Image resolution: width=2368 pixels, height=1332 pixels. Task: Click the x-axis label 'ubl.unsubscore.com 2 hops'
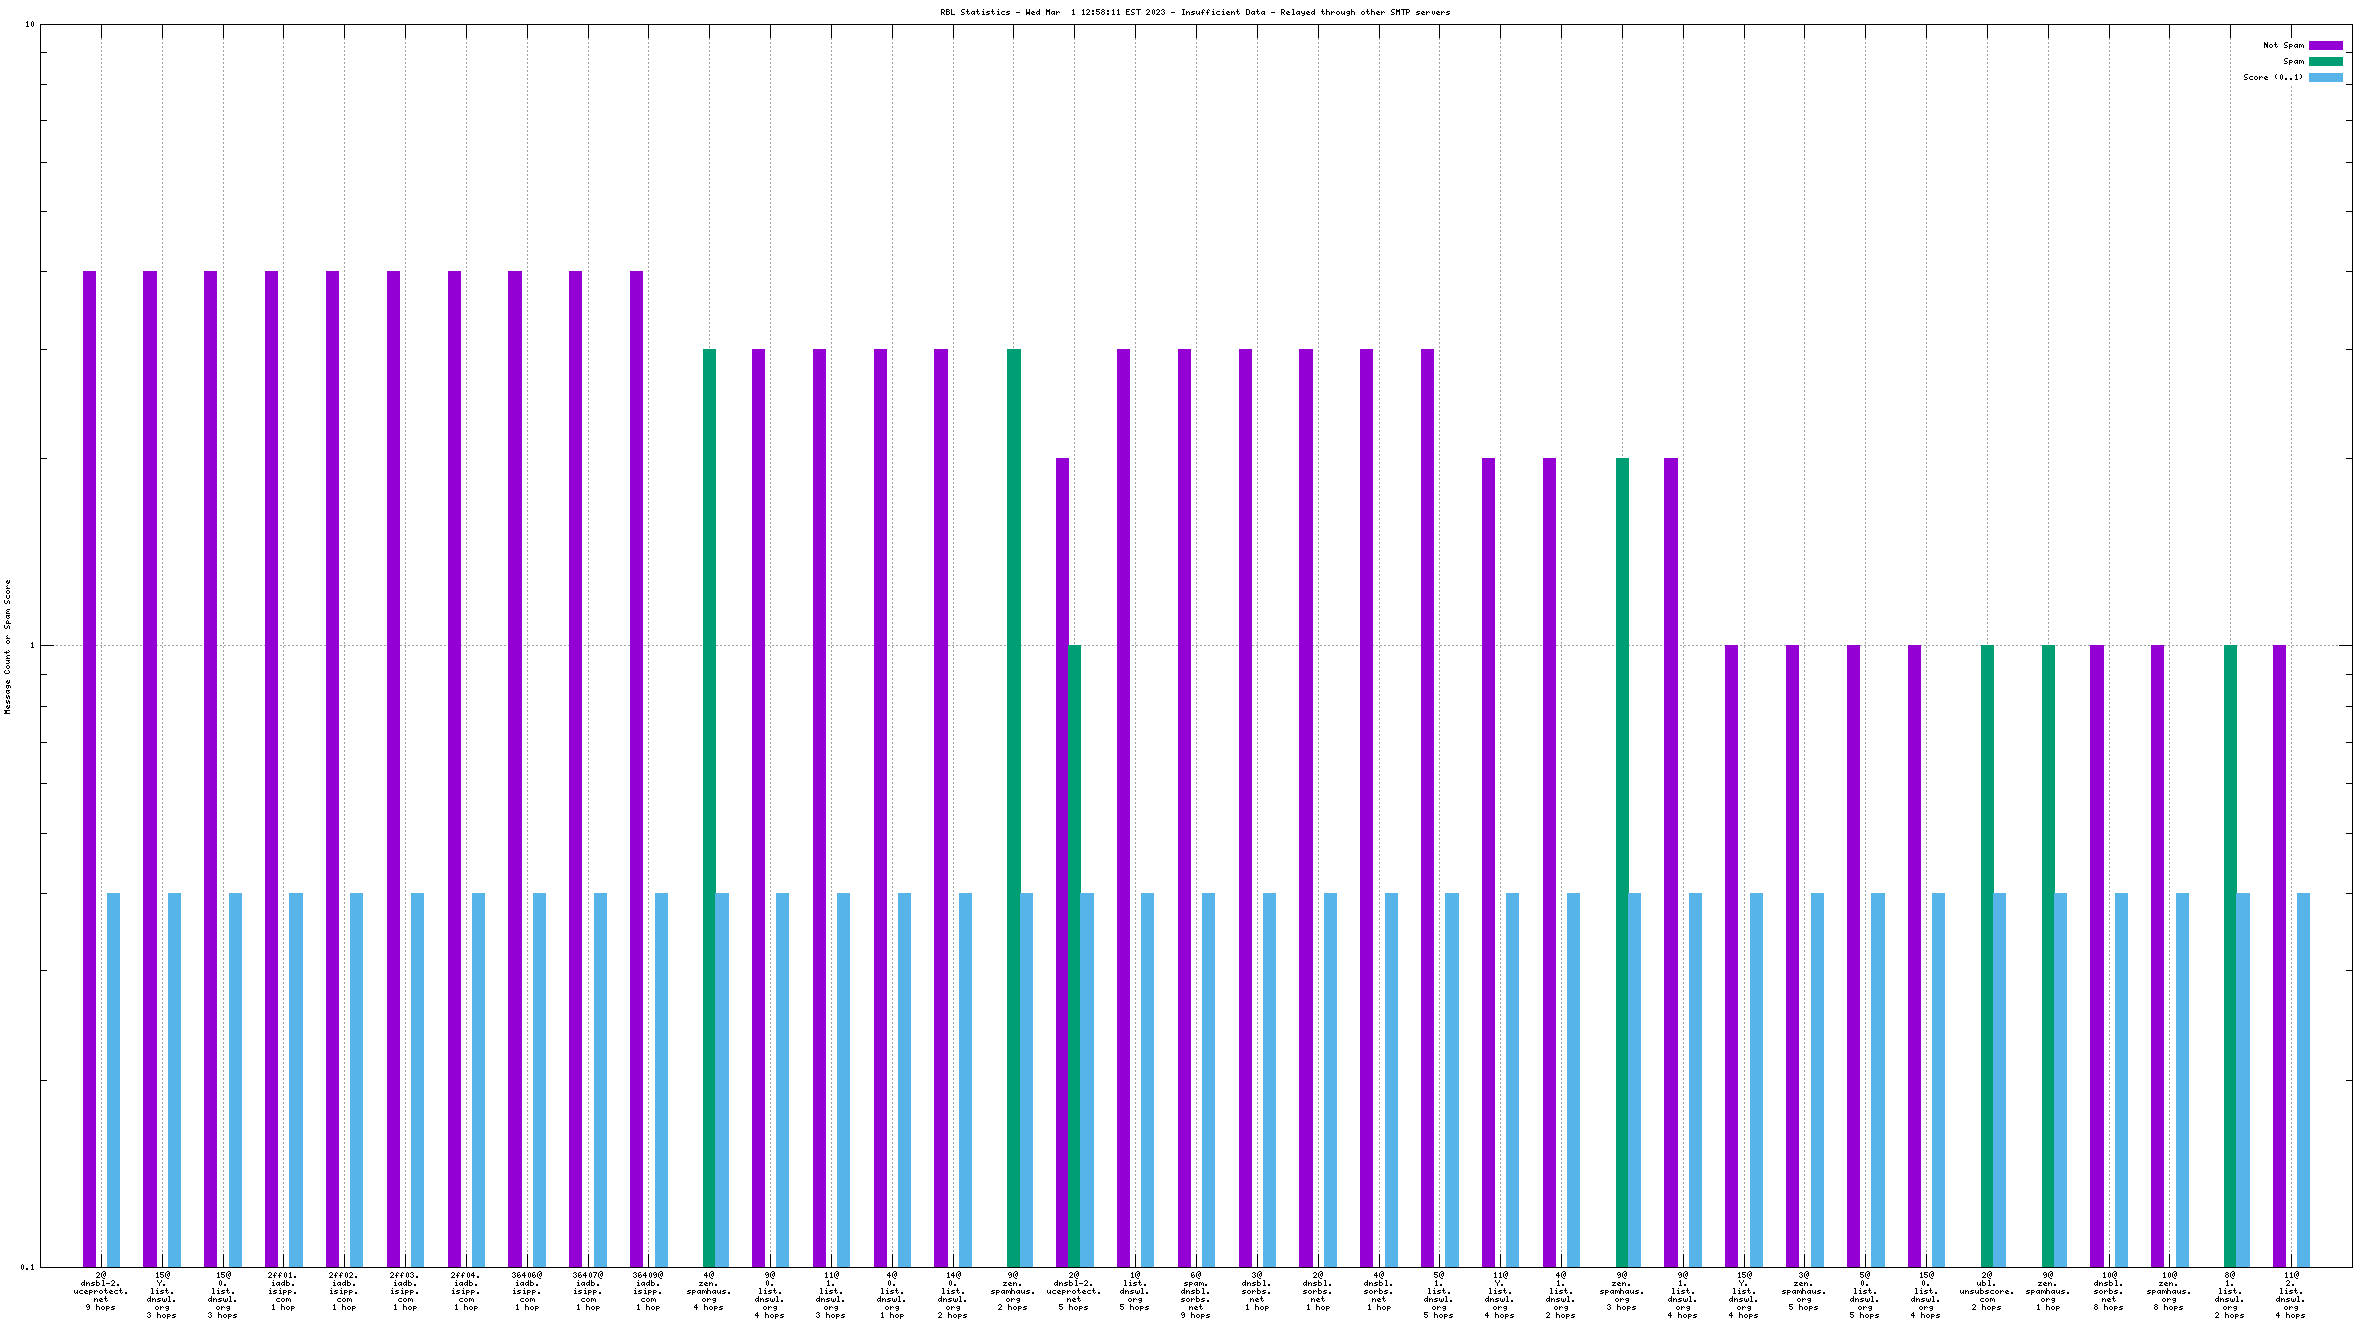click(1987, 1291)
